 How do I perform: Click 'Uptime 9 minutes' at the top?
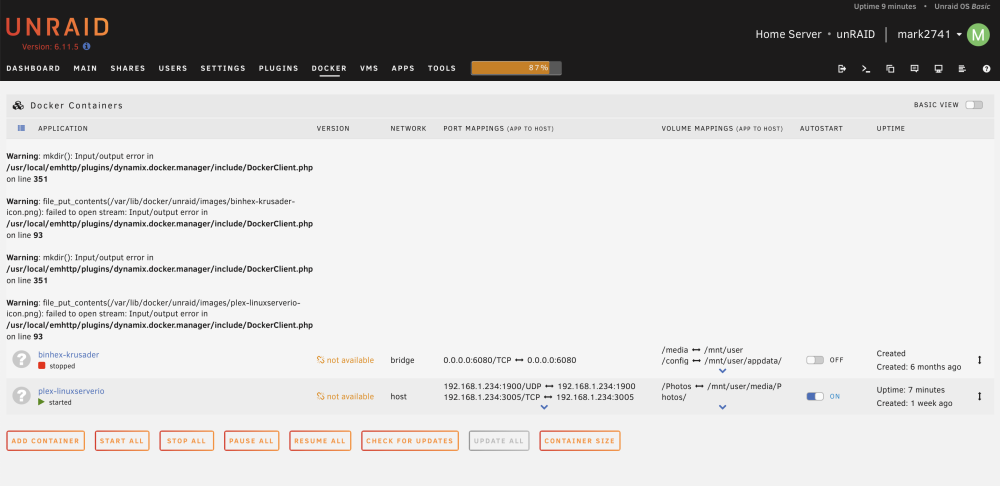pyautogui.click(x=885, y=6)
